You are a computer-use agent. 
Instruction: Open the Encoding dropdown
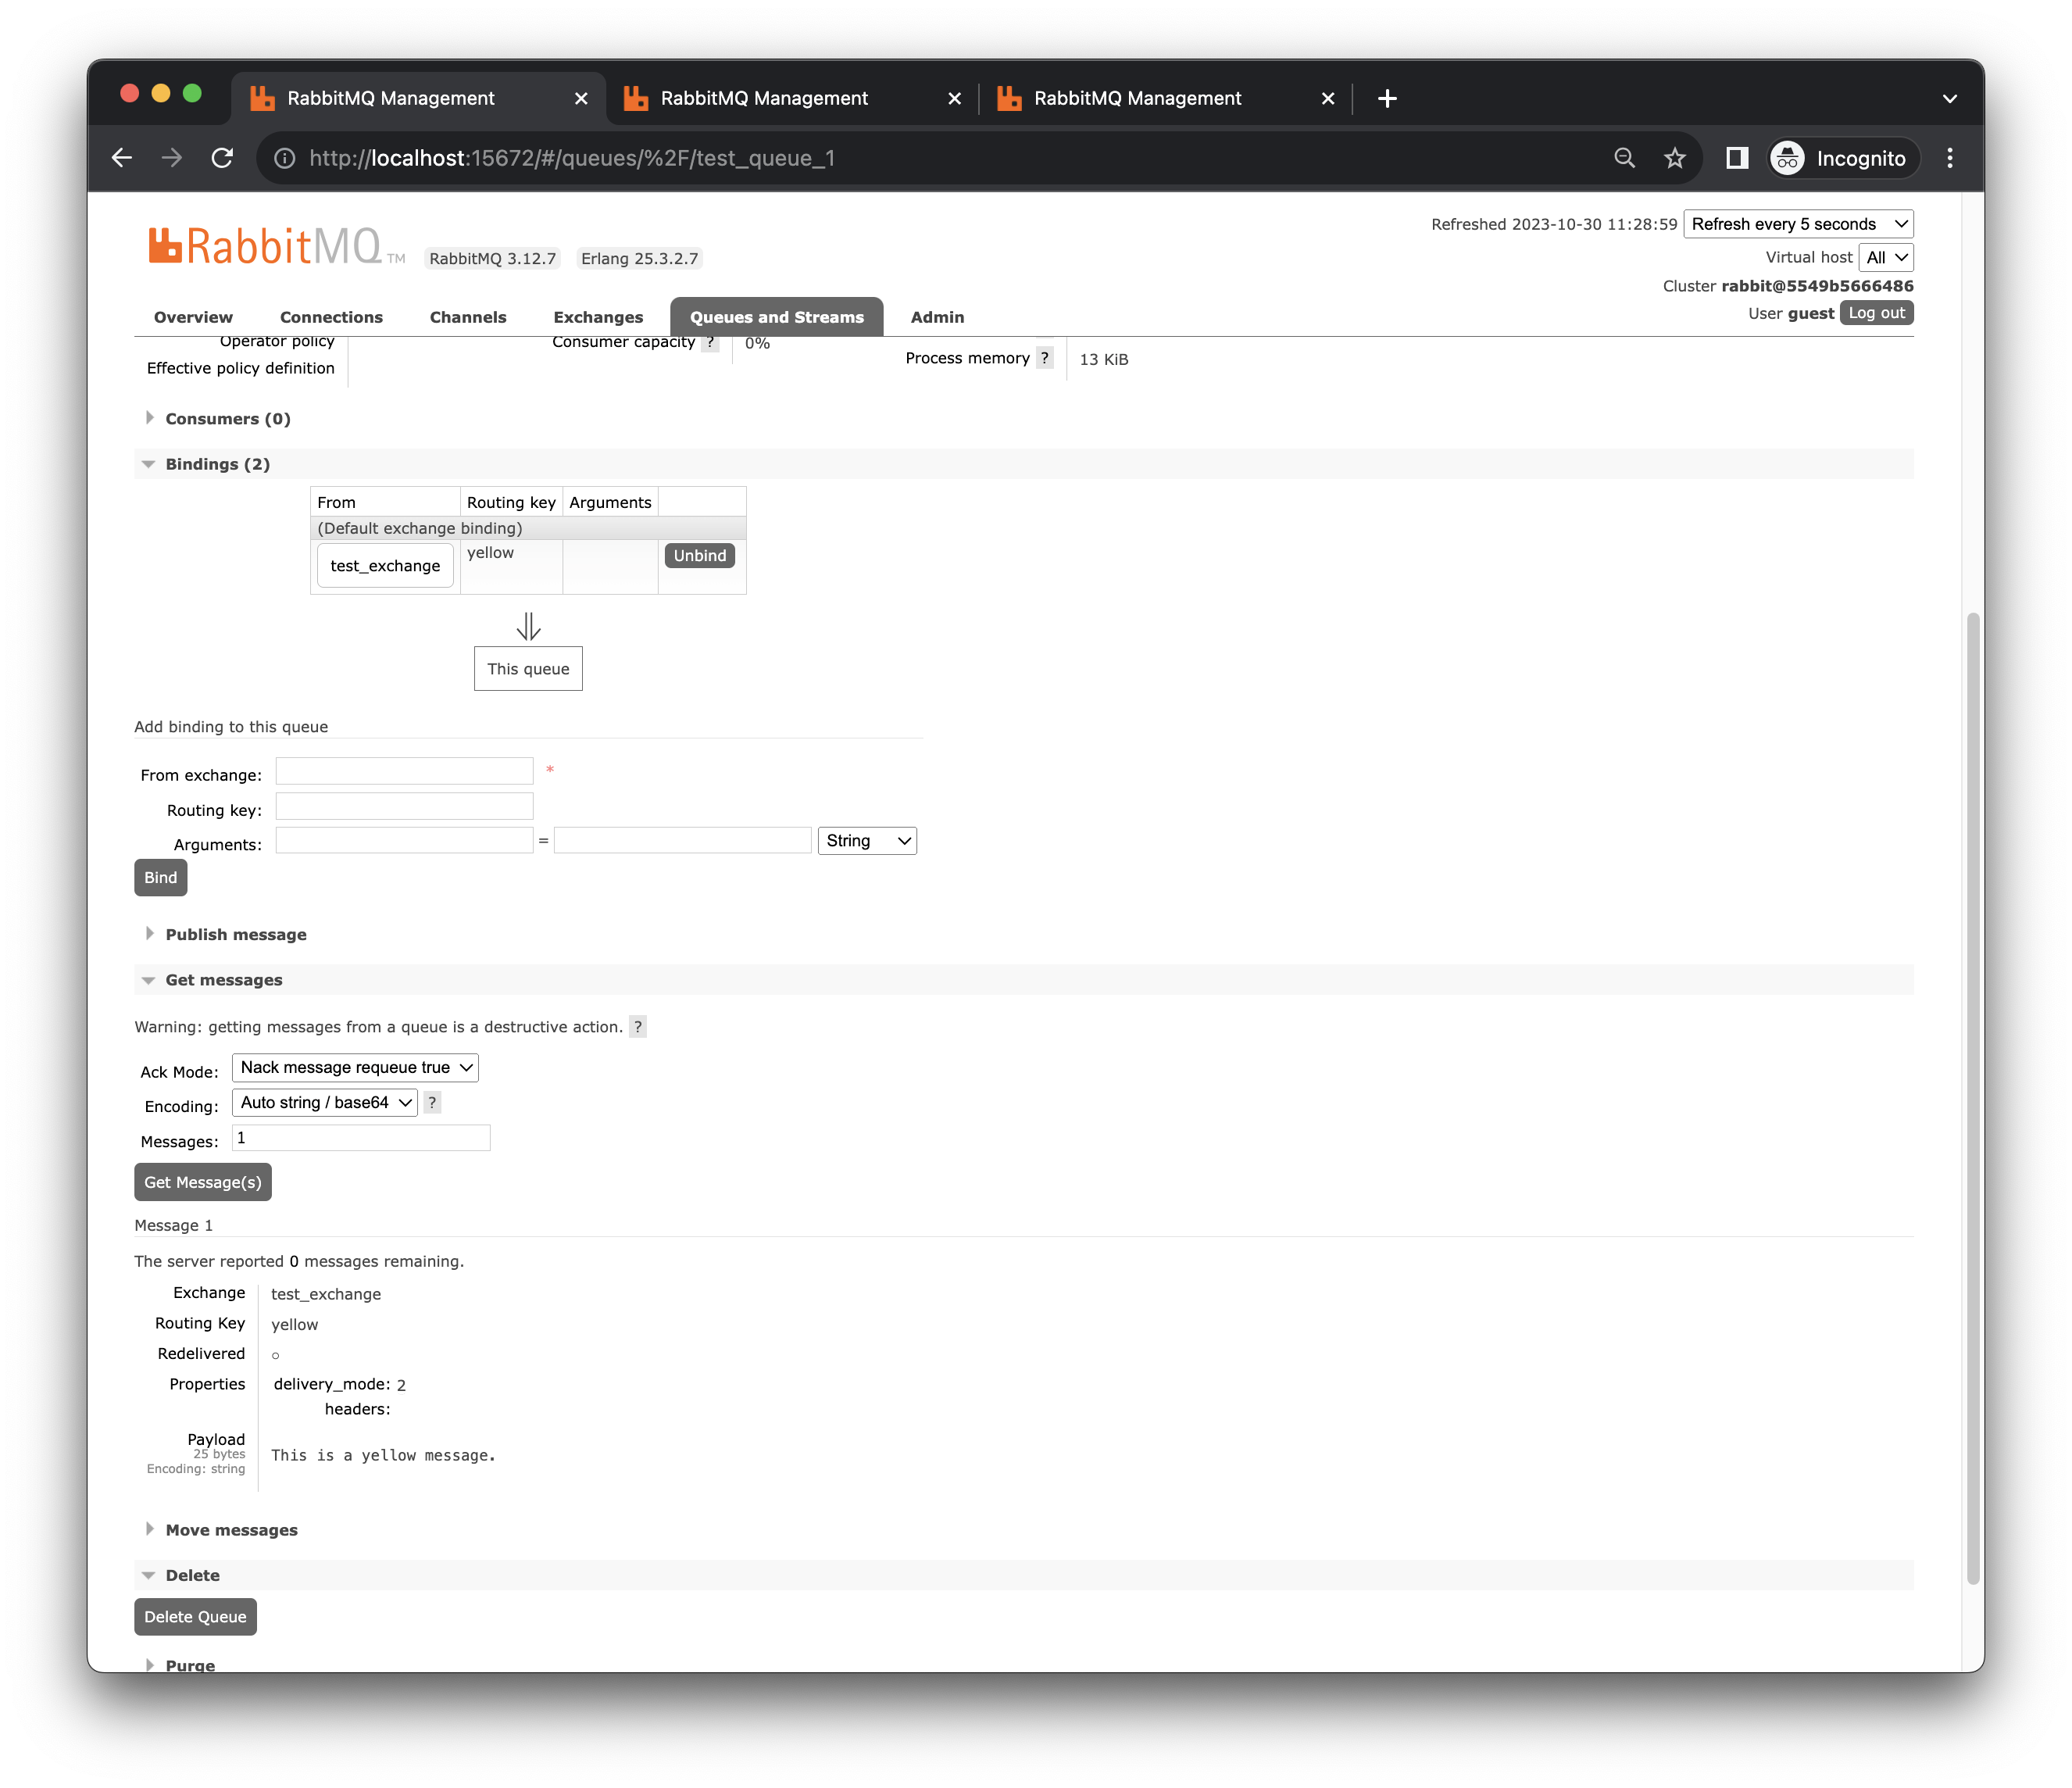click(x=325, y=1102)
